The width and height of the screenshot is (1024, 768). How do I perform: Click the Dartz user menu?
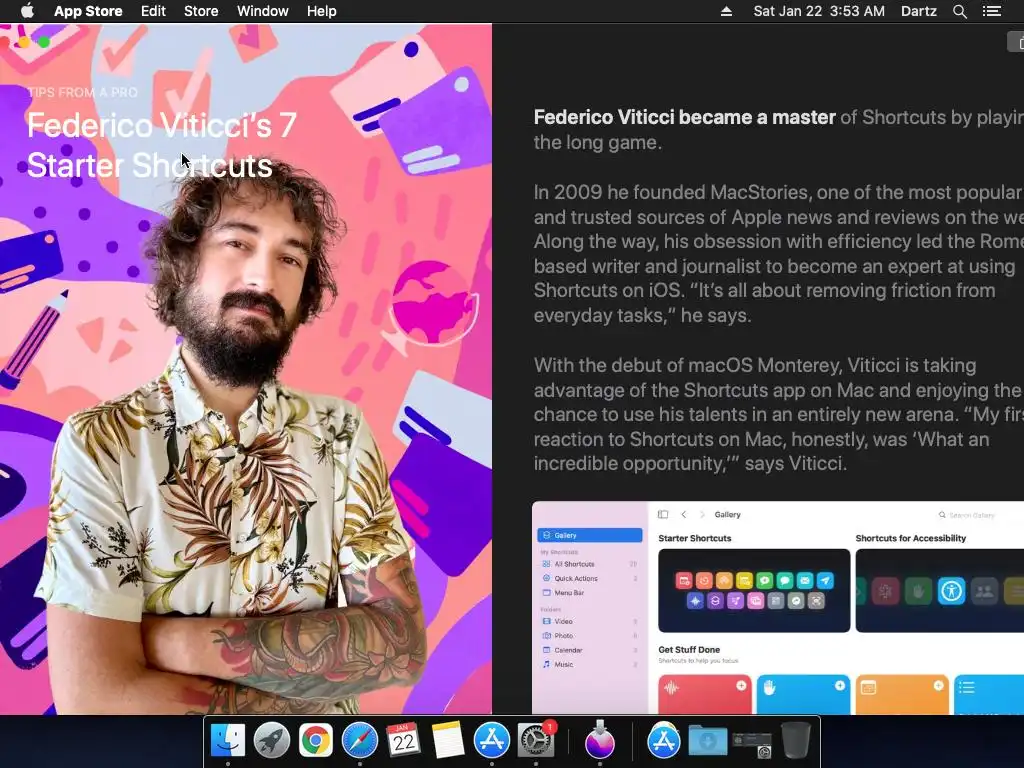[x=919, y=11]
